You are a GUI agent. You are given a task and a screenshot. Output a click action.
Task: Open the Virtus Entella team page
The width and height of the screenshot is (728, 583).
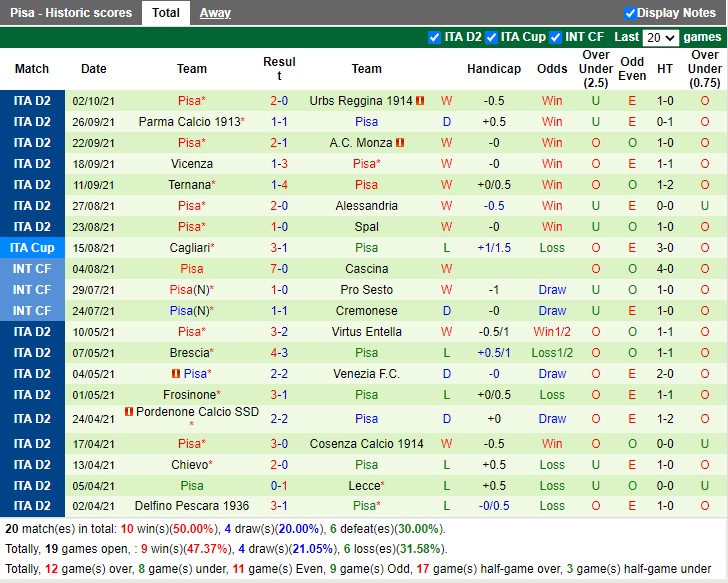click(366, 332)
